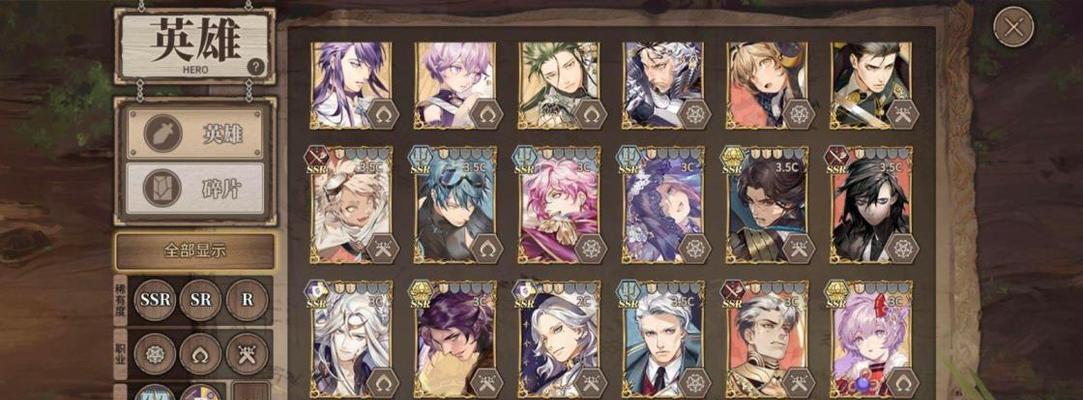The height and width of the screenshot is (400, 1083).
Task: Select the lilac-haired girl with red ornament card
Action: point(870,339)
